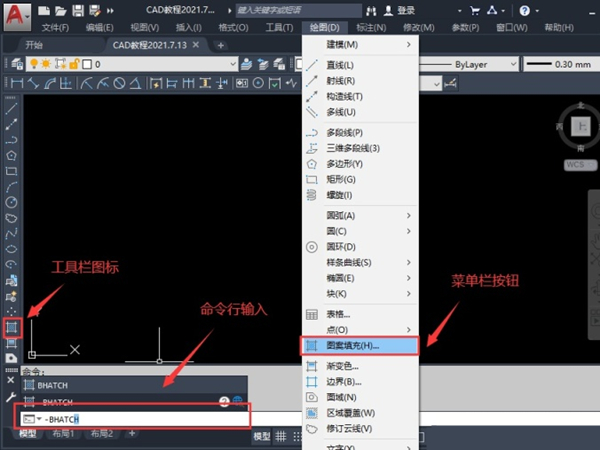The image size is (600, 450).
Task: Click the Save icon in quick access toolbar
Action: 76,9
